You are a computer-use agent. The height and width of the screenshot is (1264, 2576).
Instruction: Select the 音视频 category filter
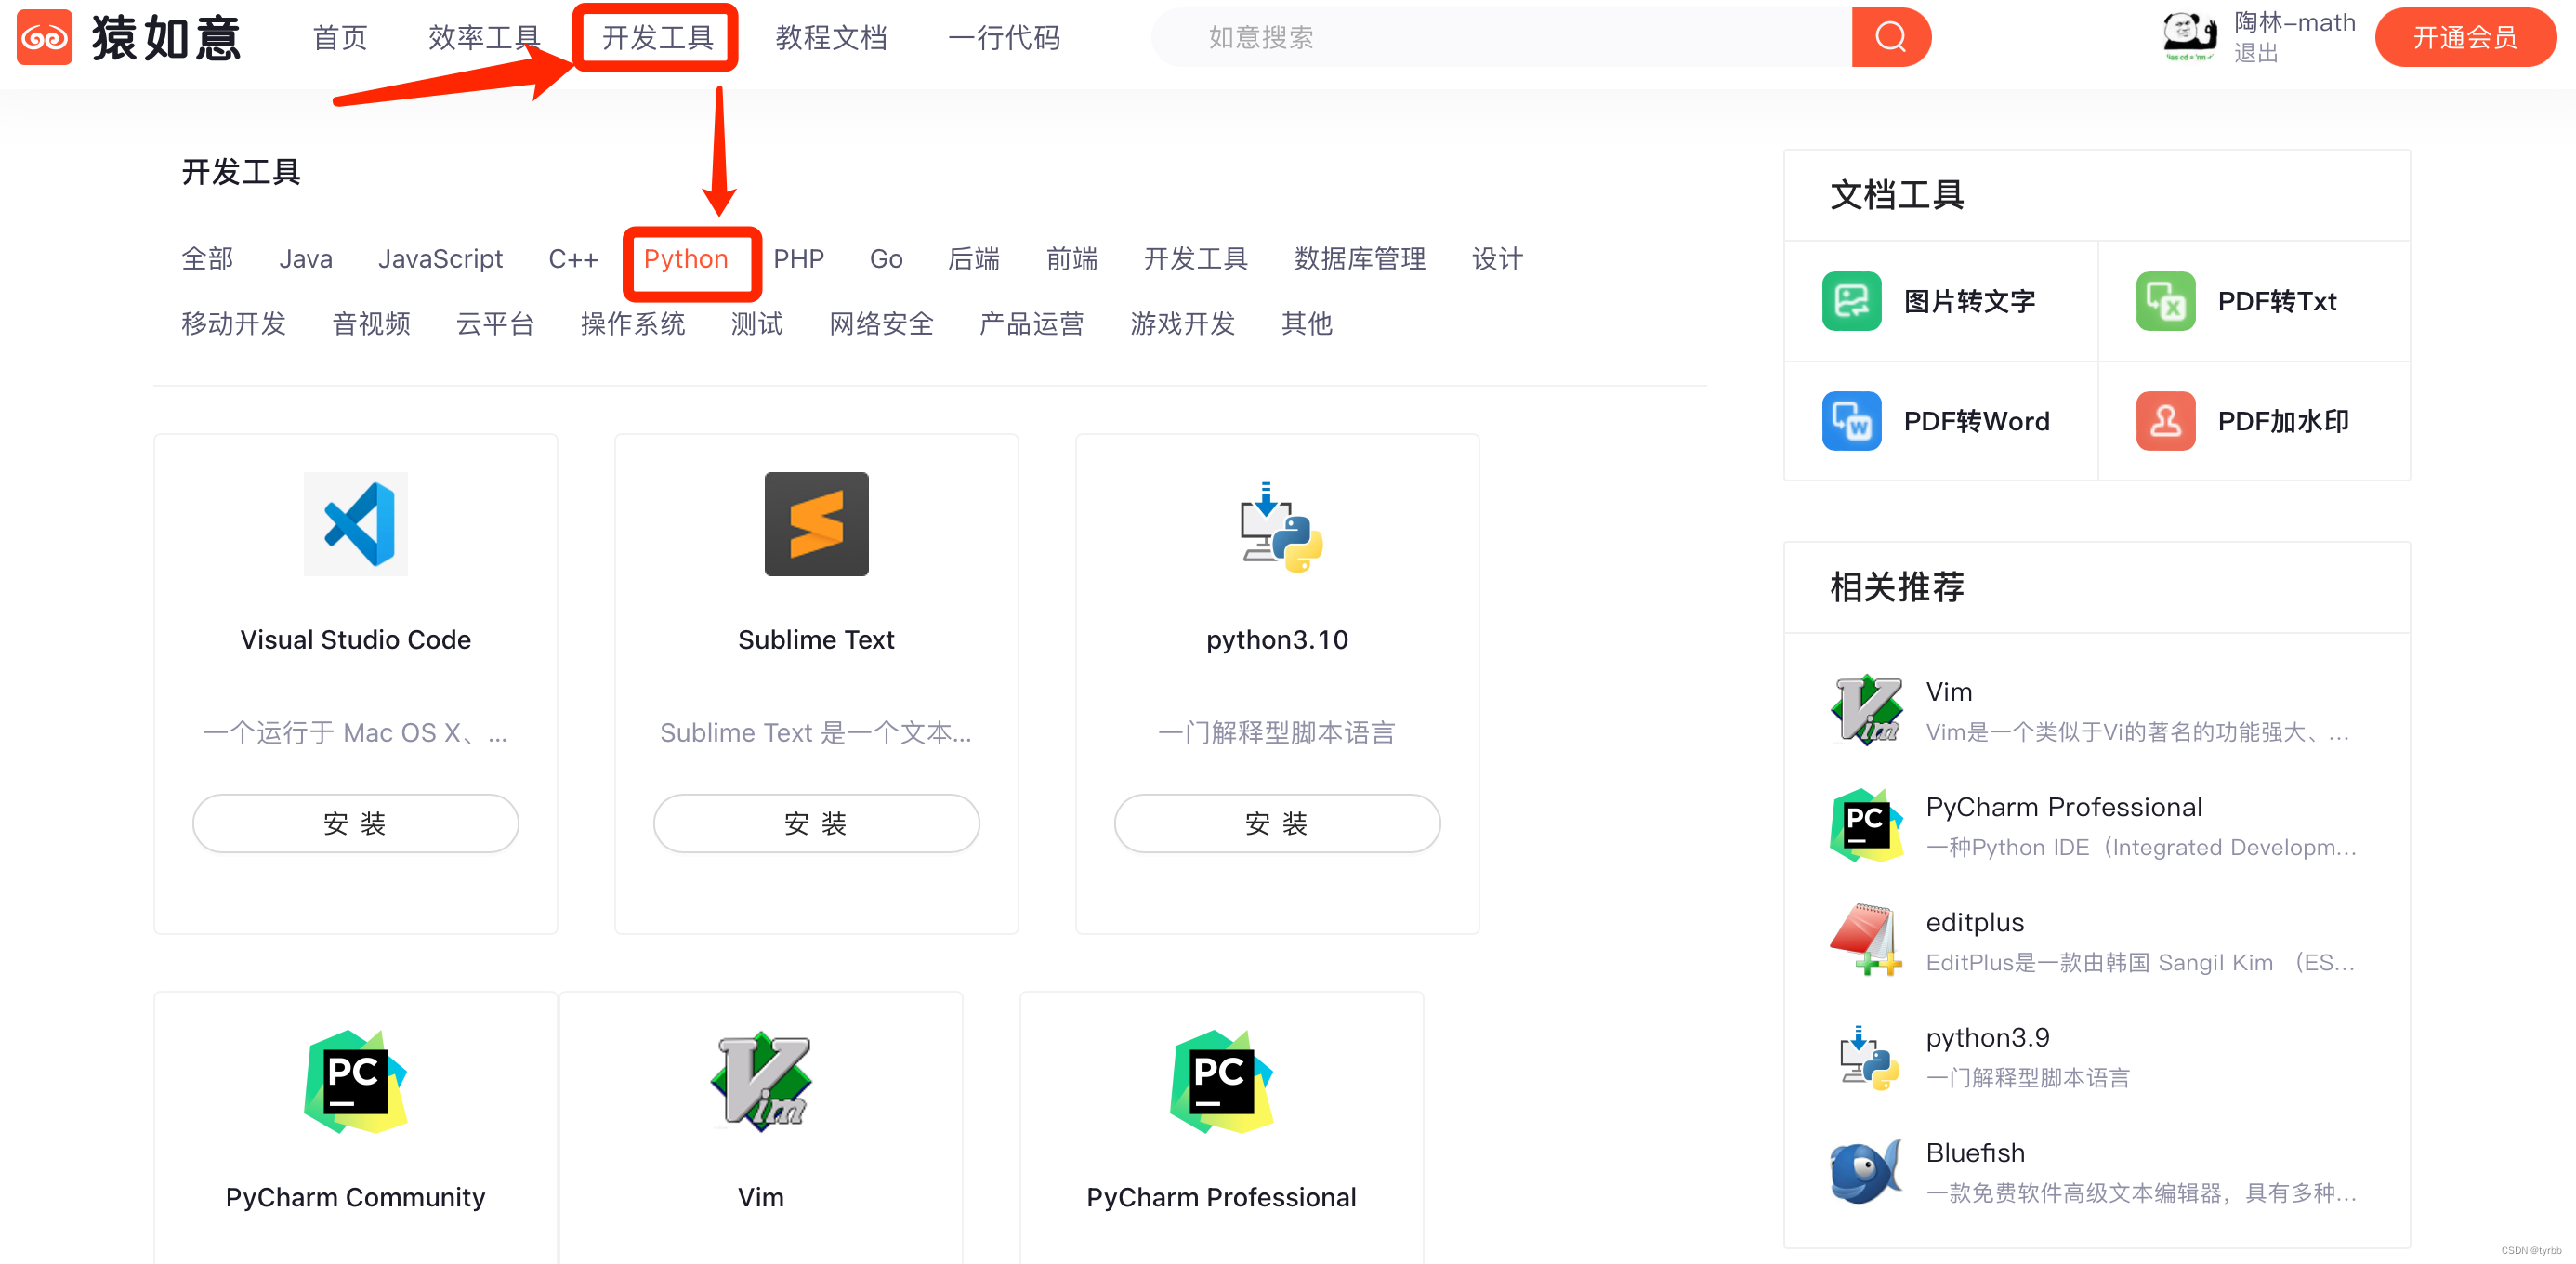click(371, 323)
